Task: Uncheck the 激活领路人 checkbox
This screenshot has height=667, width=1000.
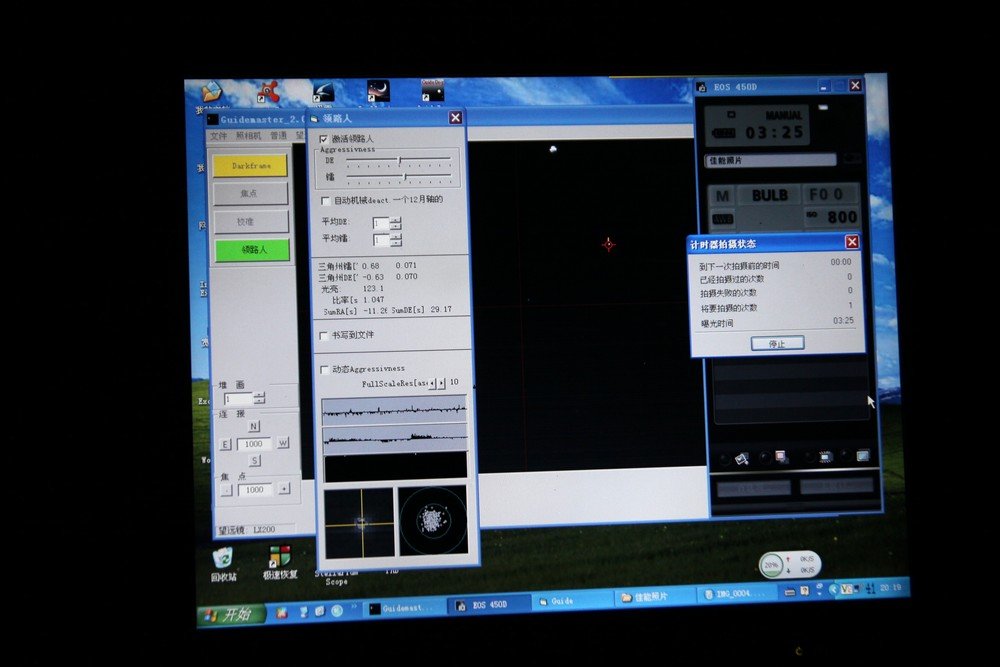Action: (x=324, y=138)
